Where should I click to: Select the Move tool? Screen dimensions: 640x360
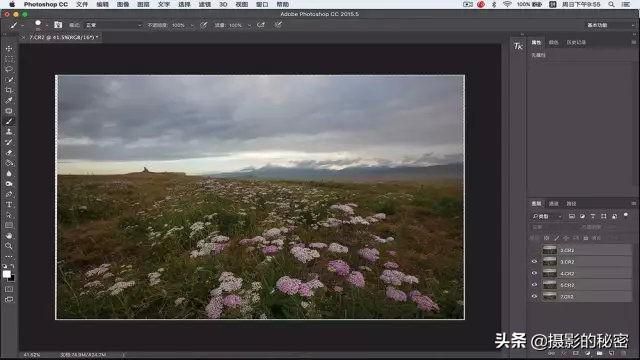pos(9,49)
